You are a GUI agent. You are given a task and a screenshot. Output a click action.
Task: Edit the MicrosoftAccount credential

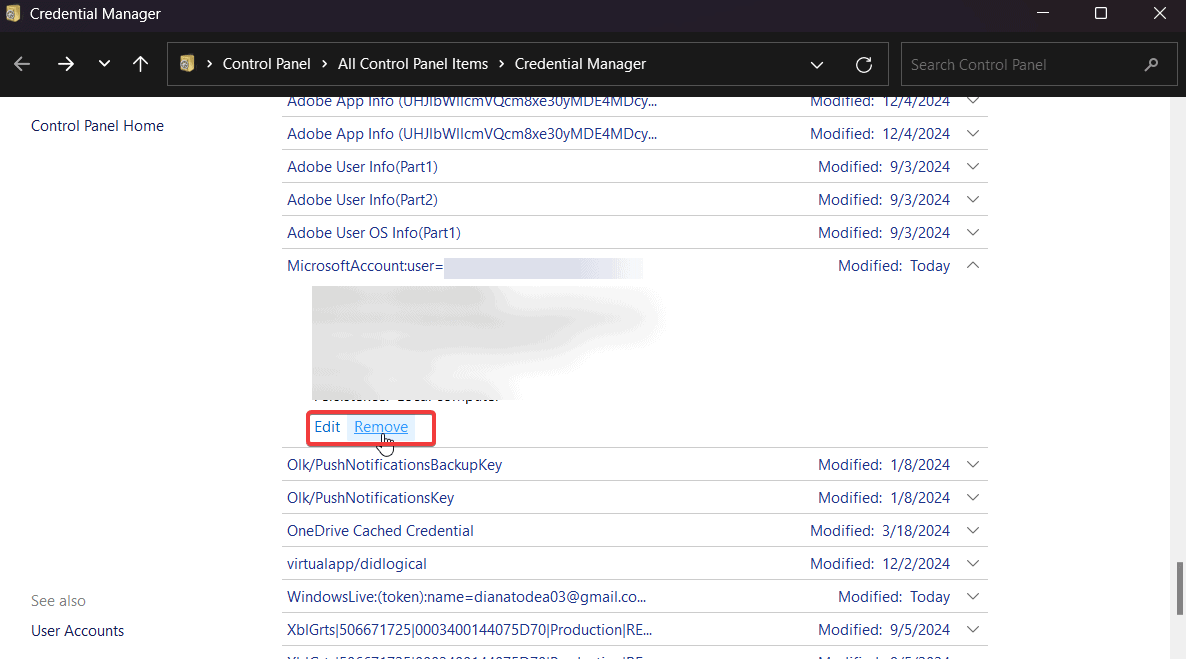tap(327, 427)
